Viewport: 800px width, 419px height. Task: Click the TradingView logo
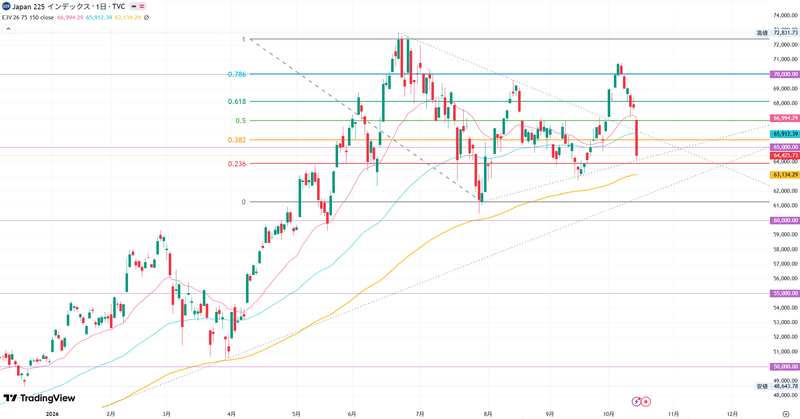pyautogui.click(x=39, y=398)
